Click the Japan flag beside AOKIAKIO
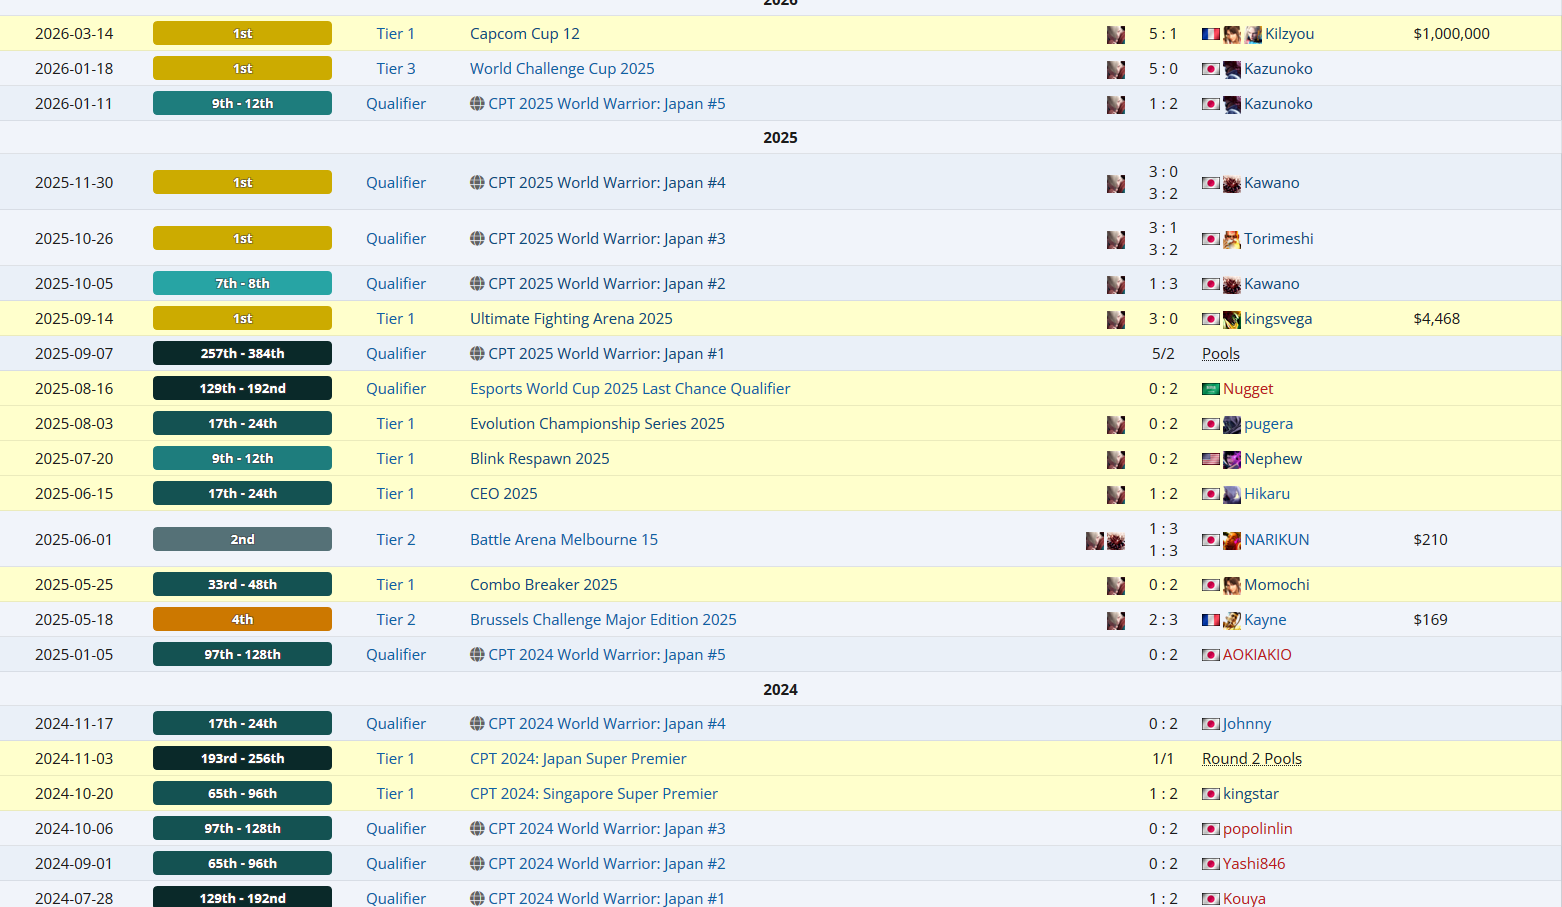Screen dimensions: 1562x907 (1210, 655)
